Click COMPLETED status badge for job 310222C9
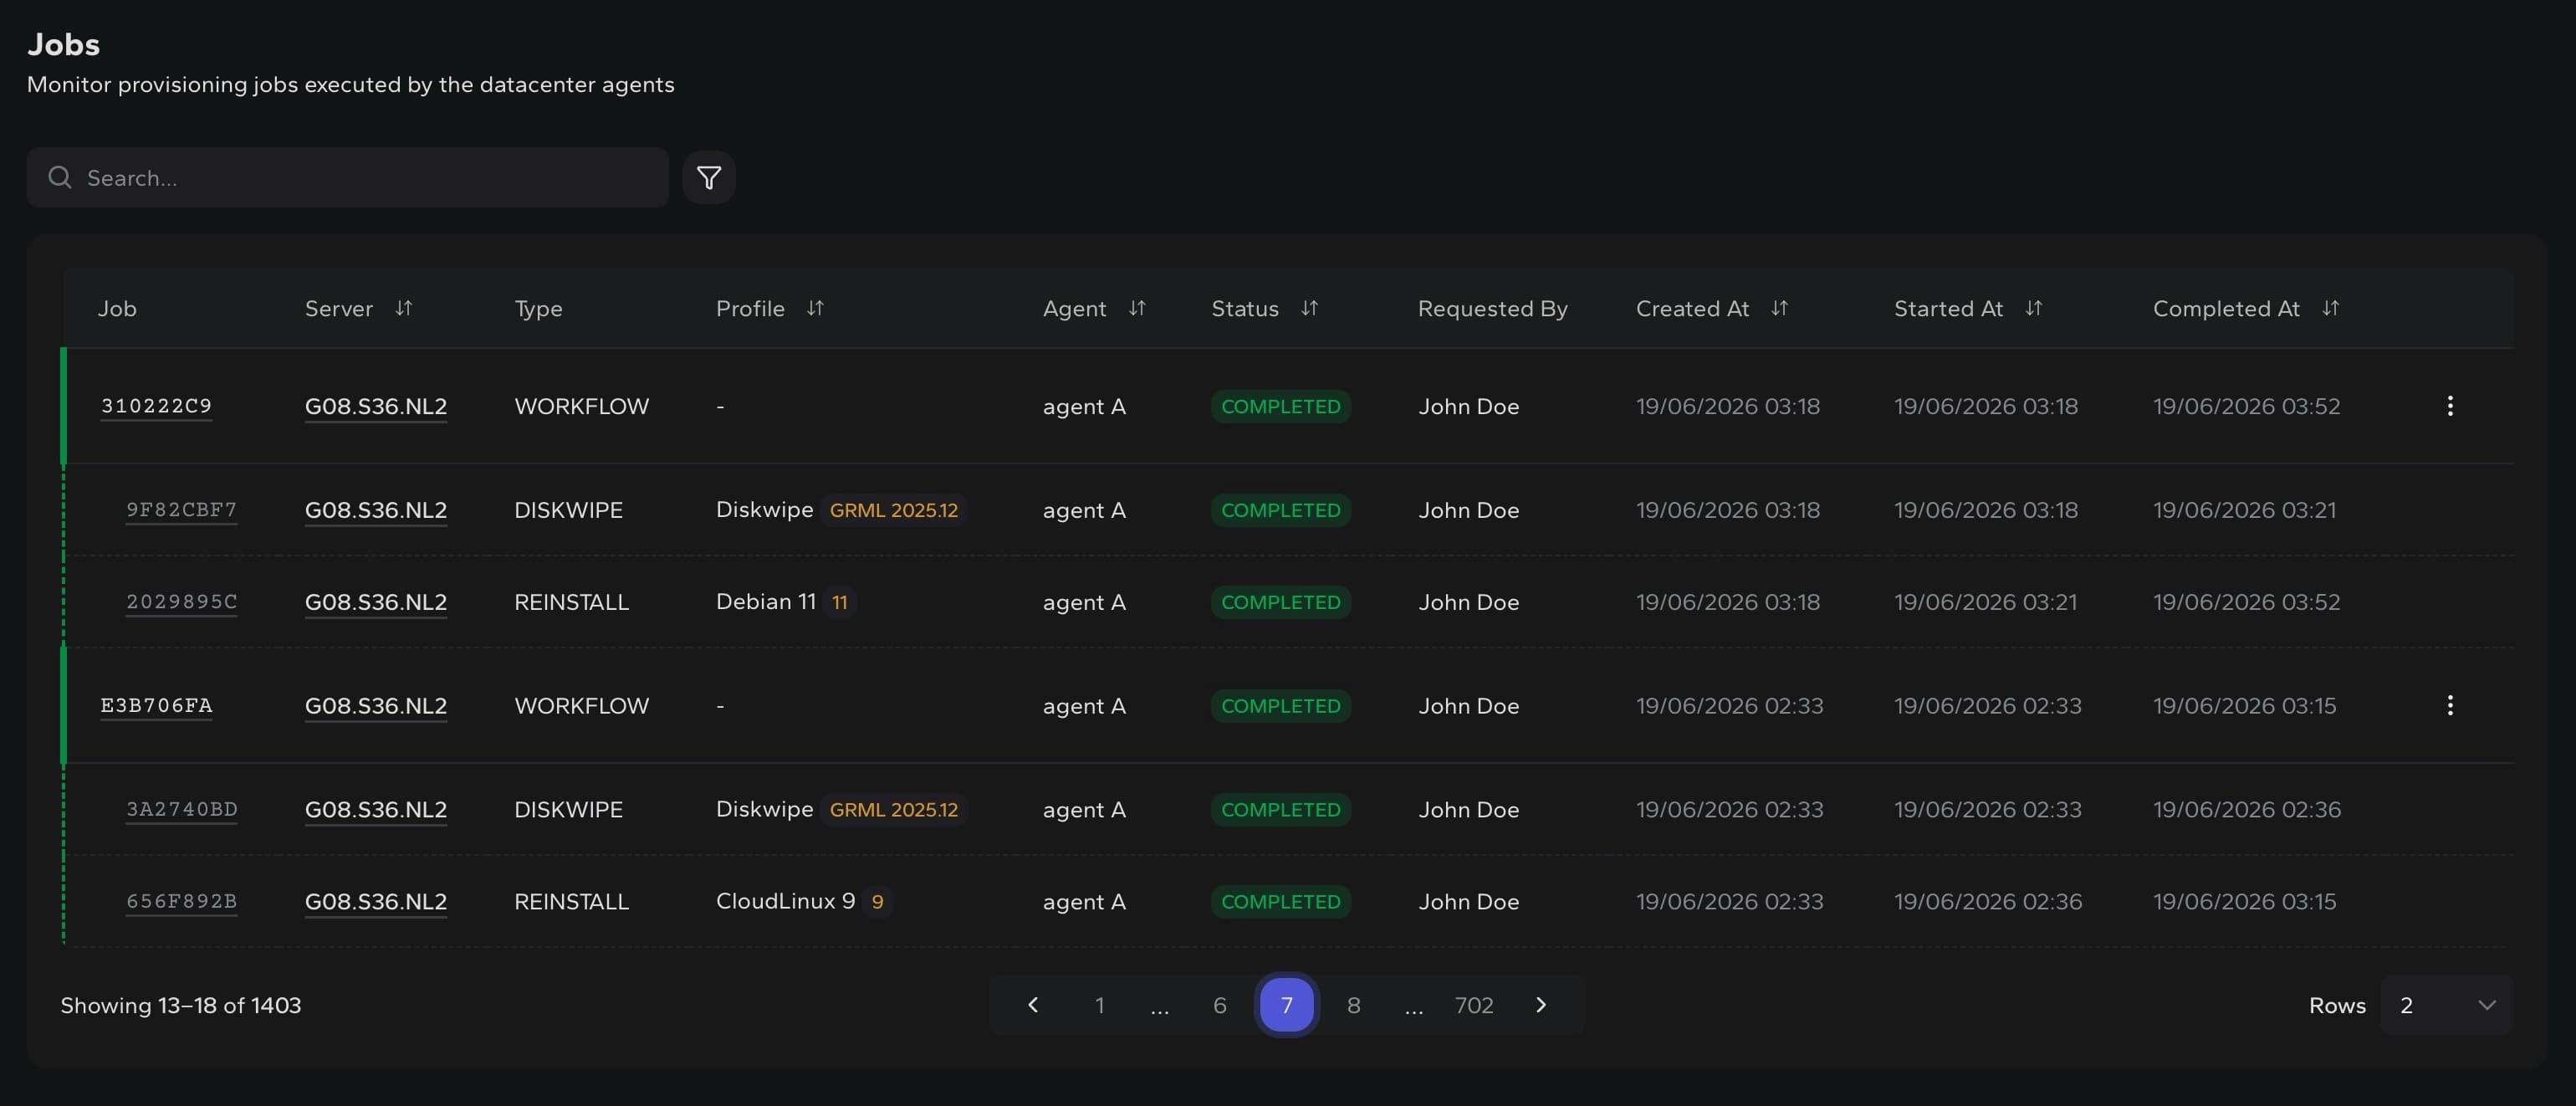 [x=1280, y=406]
